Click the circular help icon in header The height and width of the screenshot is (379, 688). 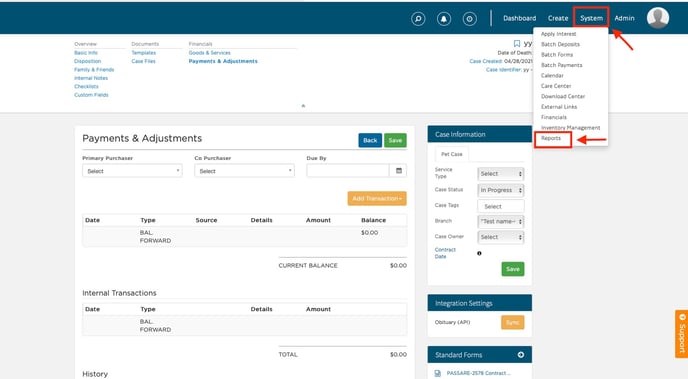(469, 19)
